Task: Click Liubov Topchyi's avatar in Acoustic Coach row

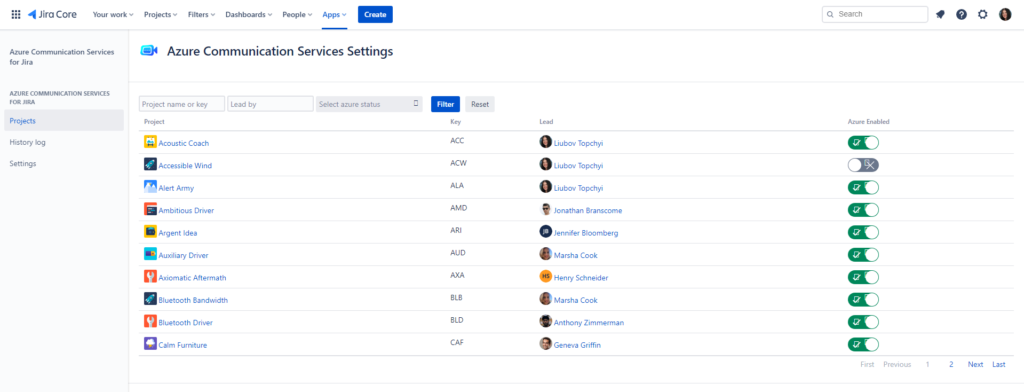Action: click(545, 142)
